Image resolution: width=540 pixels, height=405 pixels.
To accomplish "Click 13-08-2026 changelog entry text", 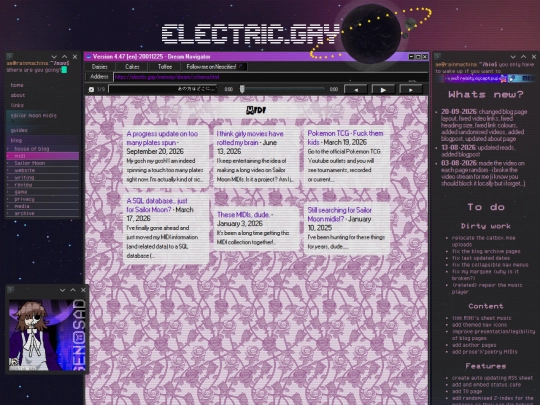I will tap(478, 151).
